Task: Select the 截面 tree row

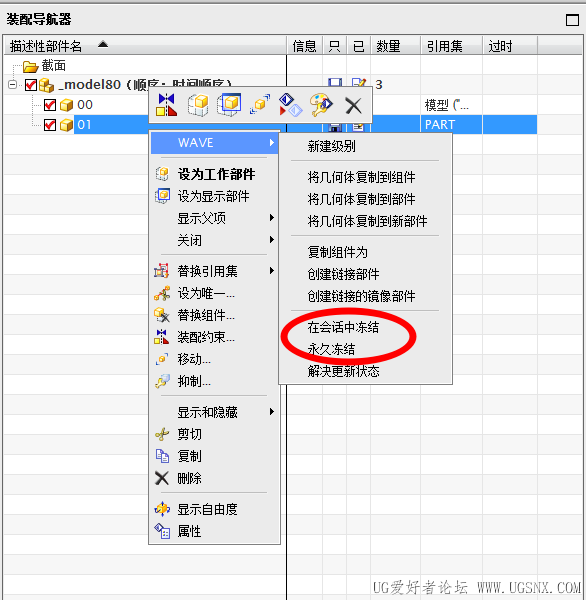Action: click(54, 66)
